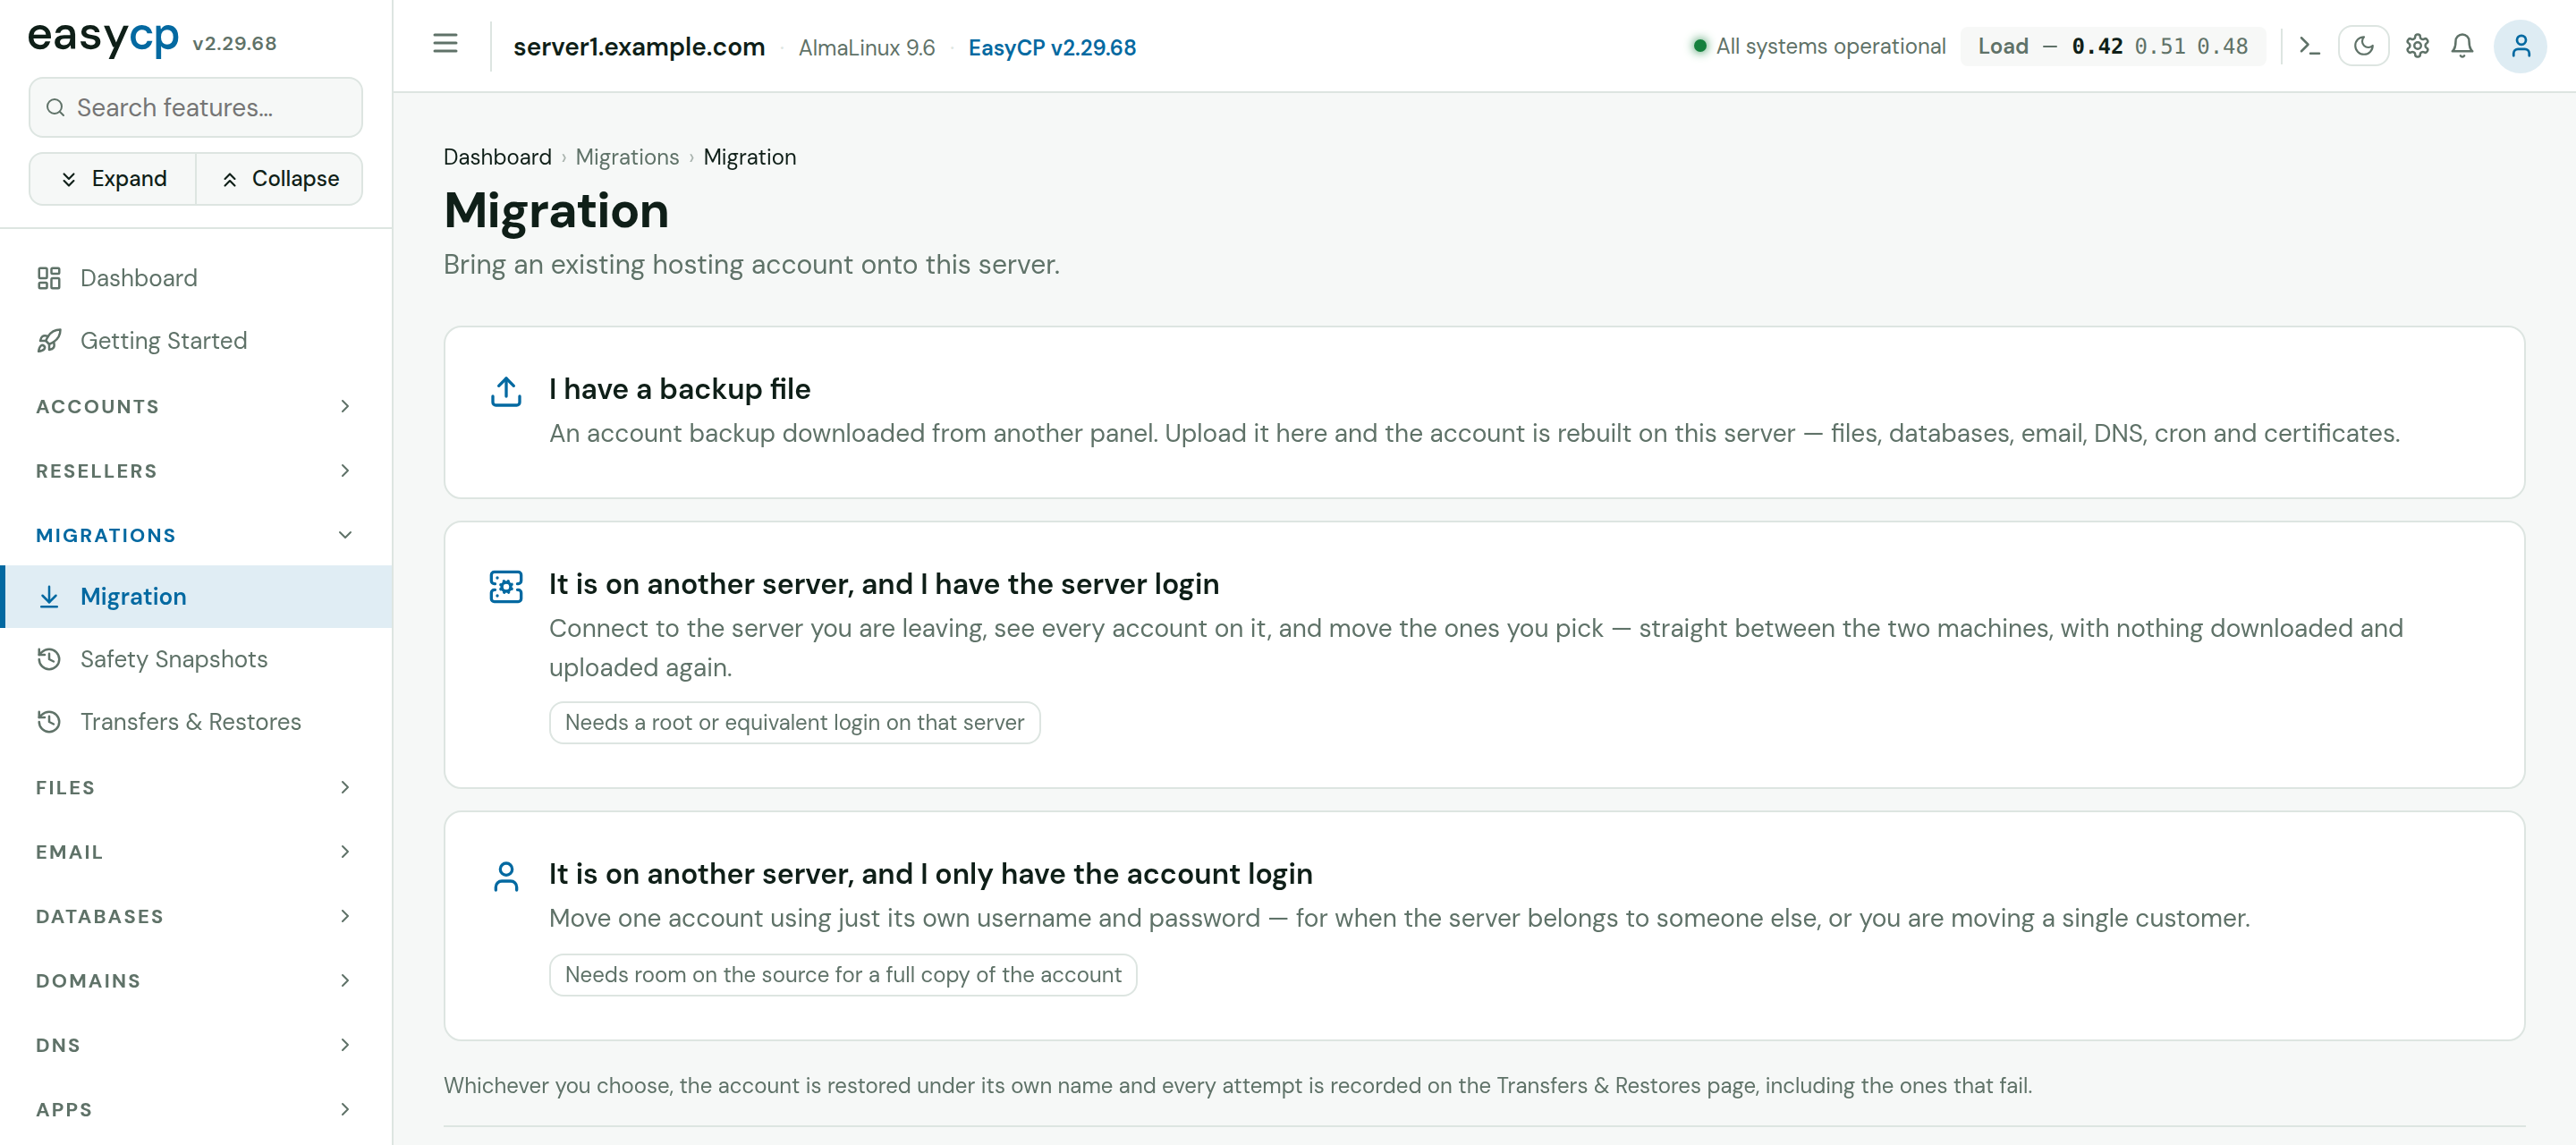Click the Migration download arrow icon
Screen dimensions: 2576x1145
[x=49, y=597]
